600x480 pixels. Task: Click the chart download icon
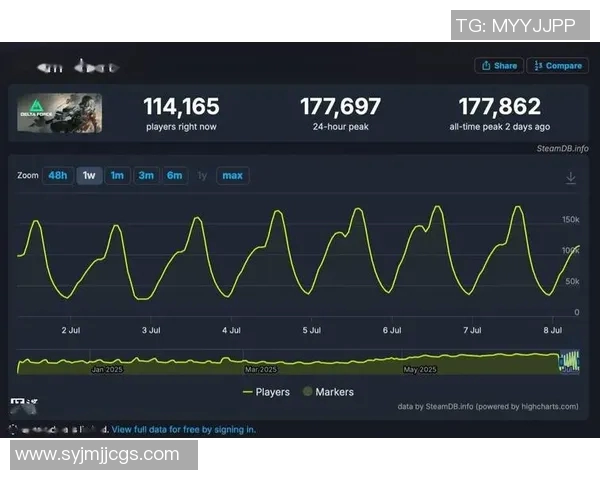pyautogui.click(x=571, y=177)
